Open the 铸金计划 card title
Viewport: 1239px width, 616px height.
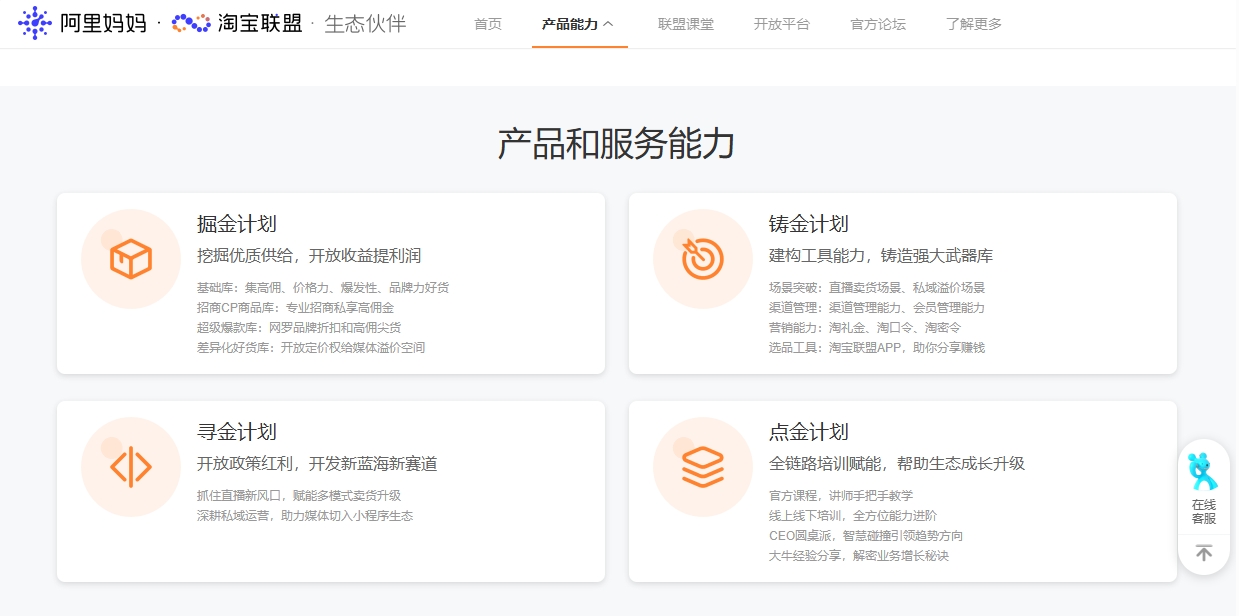click(809, 224)
